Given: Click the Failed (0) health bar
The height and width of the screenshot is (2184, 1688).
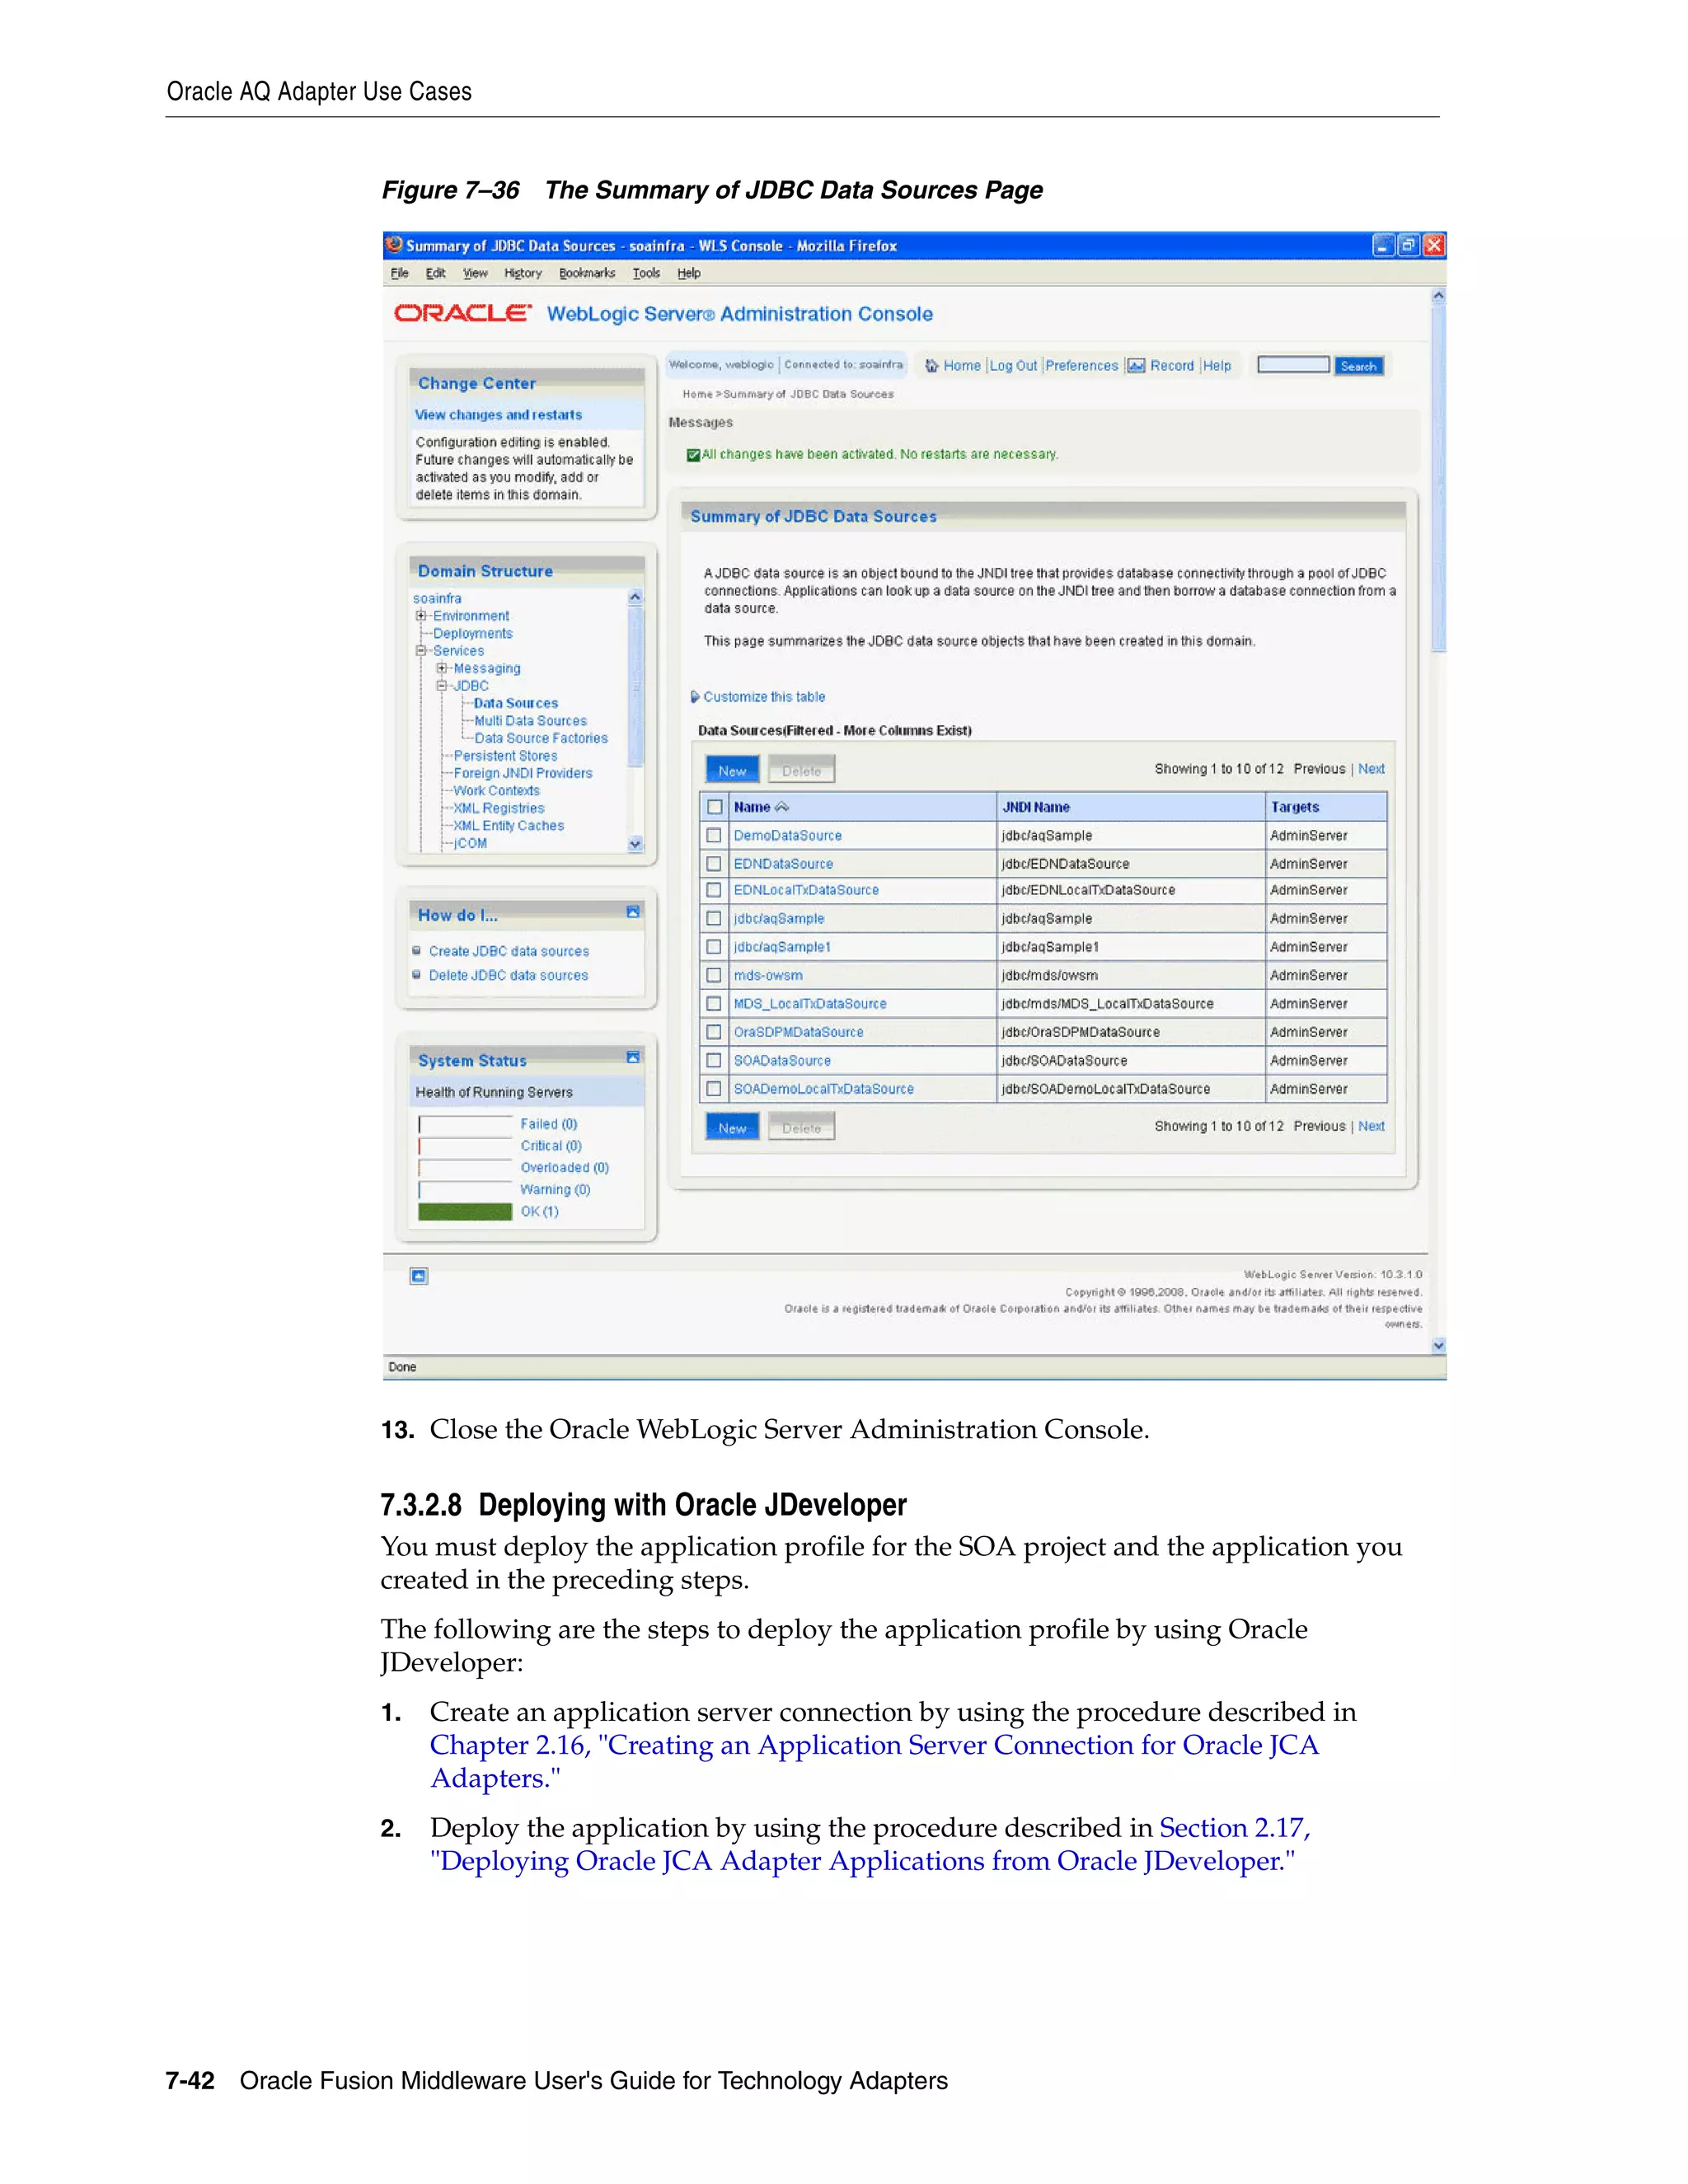Looking at the screenshot, I should tap(465, 1124).
